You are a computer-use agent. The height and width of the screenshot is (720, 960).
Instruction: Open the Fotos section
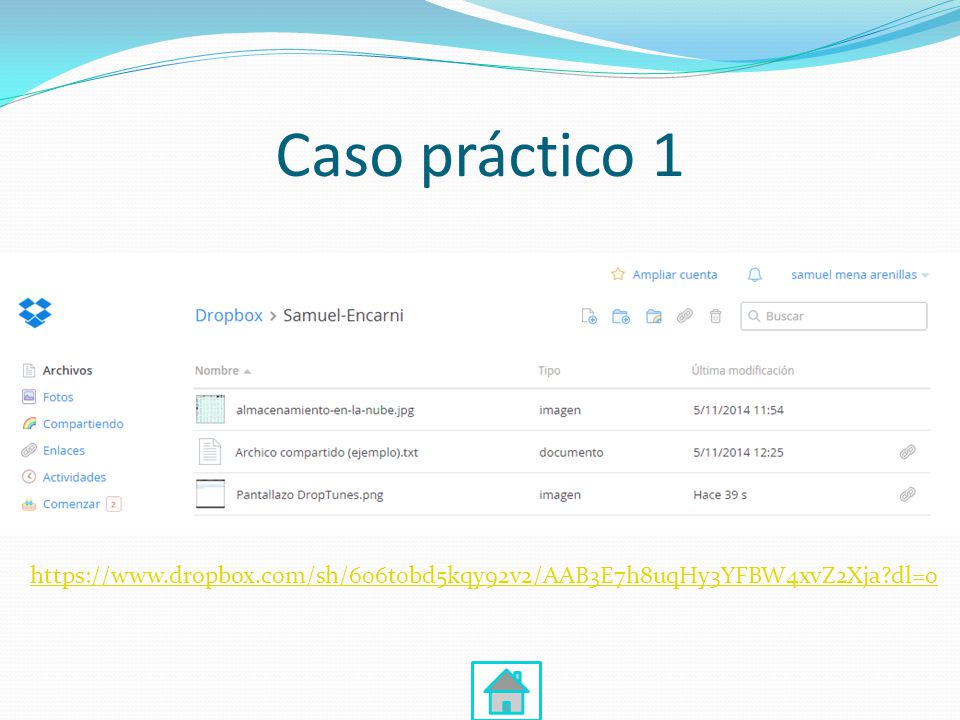point(58,397)
